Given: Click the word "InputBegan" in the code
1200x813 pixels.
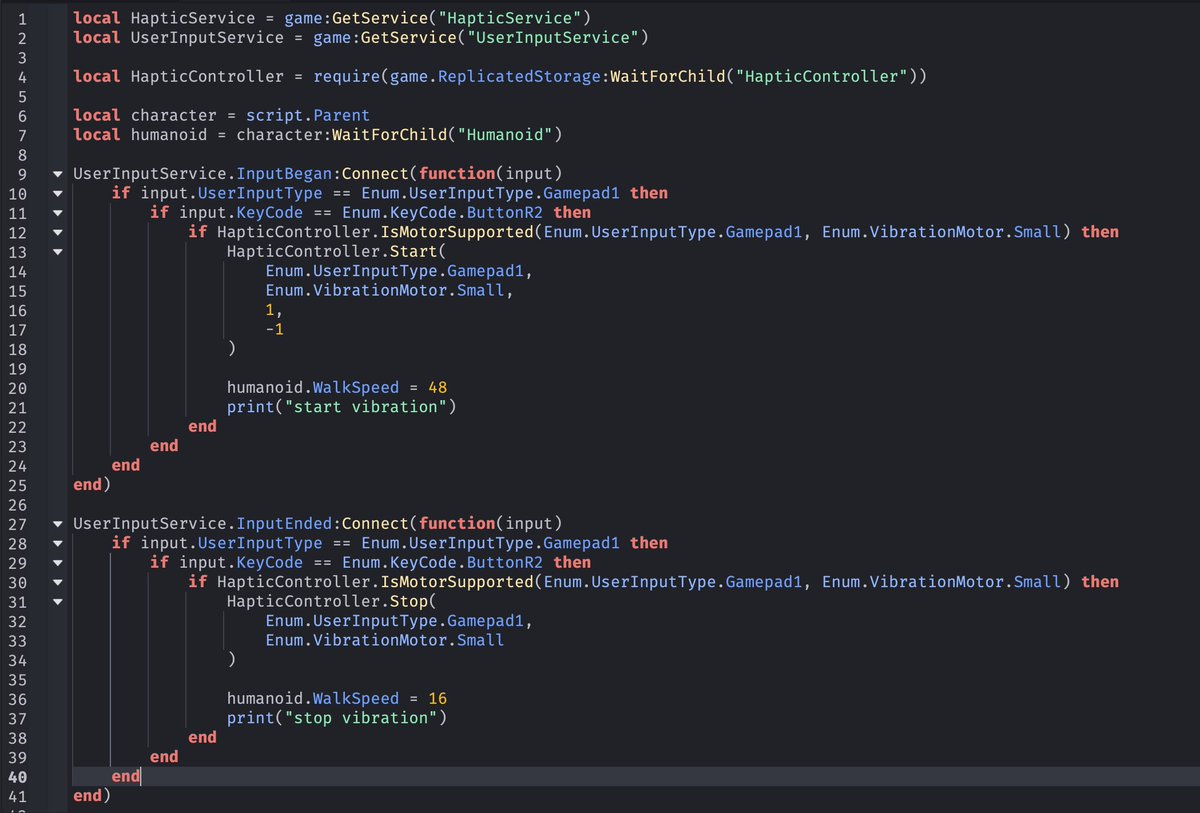Looking at the screenshot, I should (285, 173).
